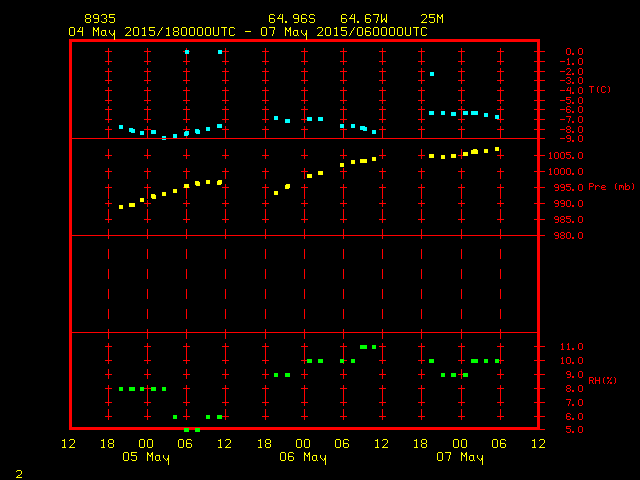Click end time '07 May 2015/060000UTC'

click(x=344, y=32)
